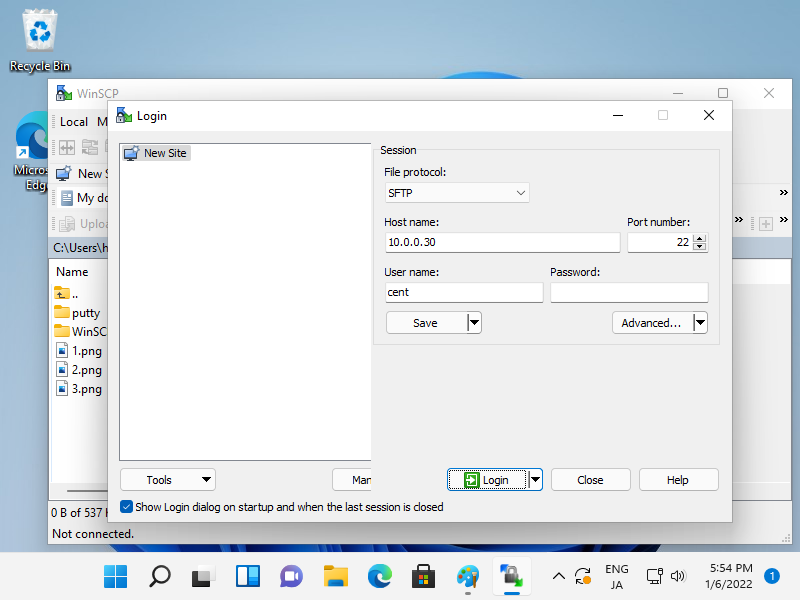800x600 pixels.
Task: Toggle Show Login dialog on startup checkbox
Action: click(126, 507)
